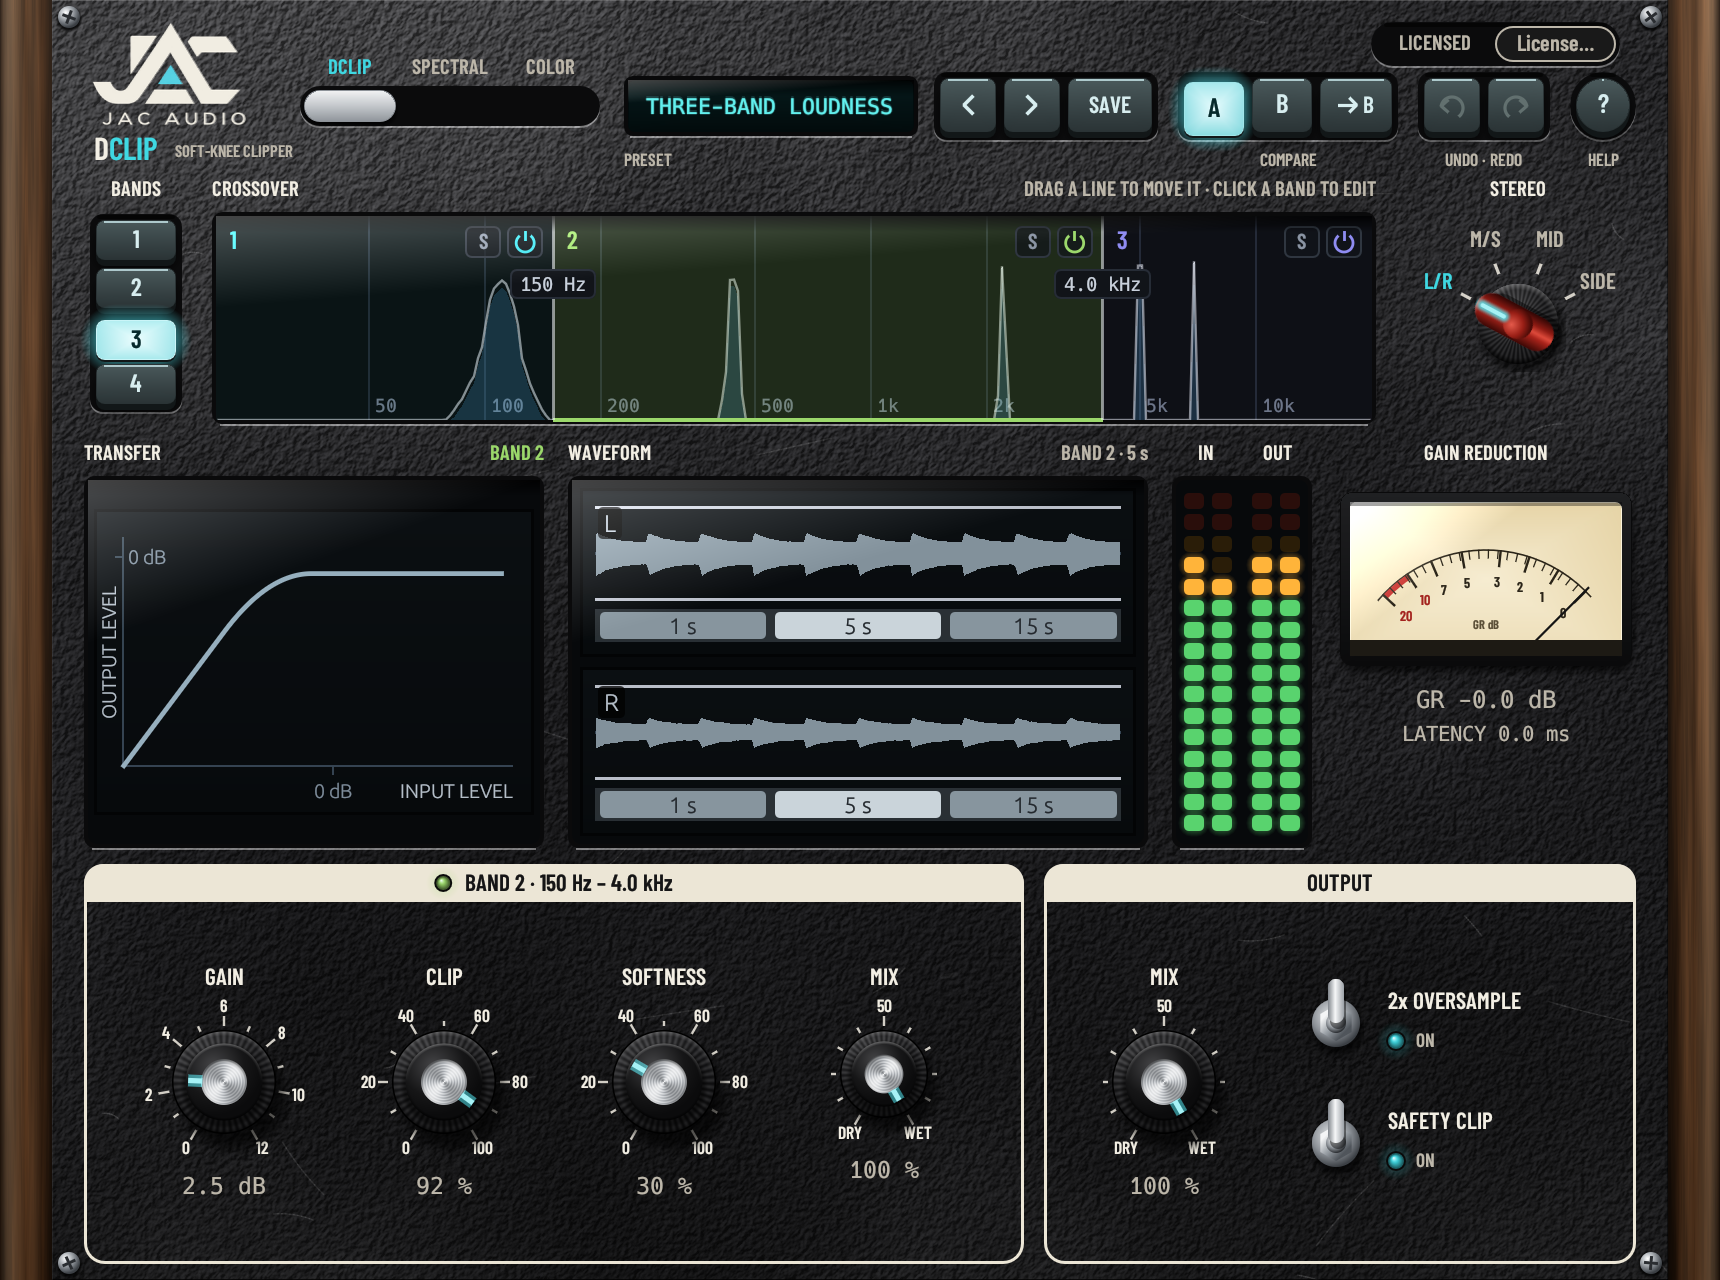The height and width of the screenshot is (1280, 1720).
Task: Open the License... dialog
Action: 1555,44
